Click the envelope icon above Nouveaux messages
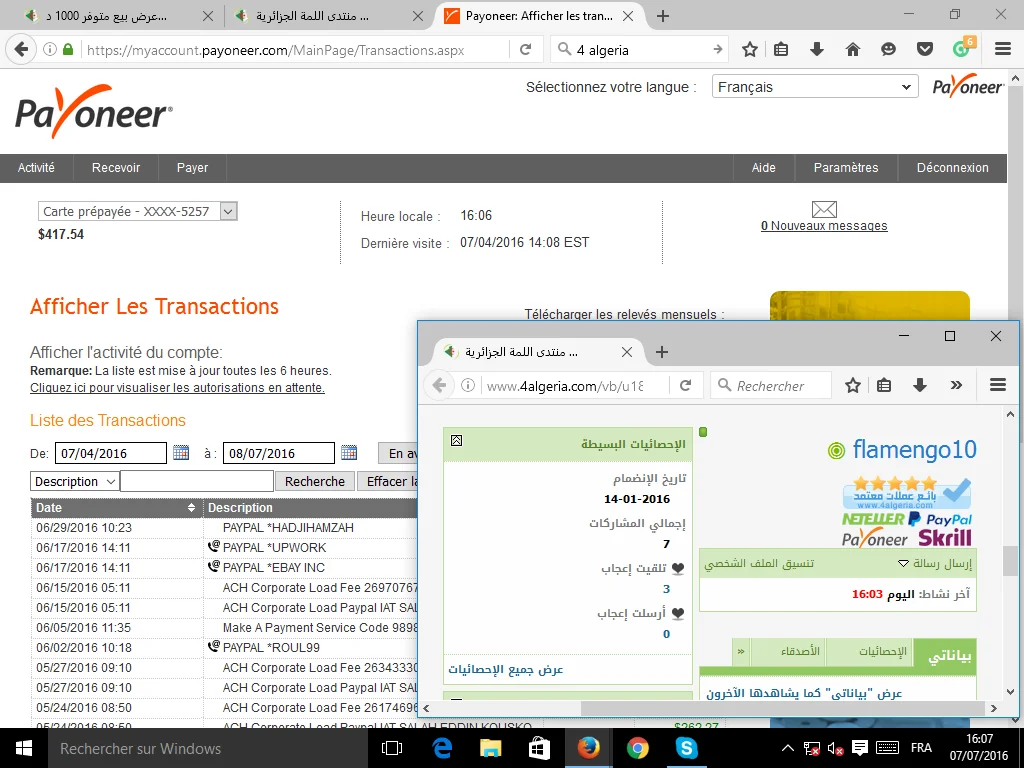The width and height of the screenshot is (1024, 768). [x=824, y=209]
